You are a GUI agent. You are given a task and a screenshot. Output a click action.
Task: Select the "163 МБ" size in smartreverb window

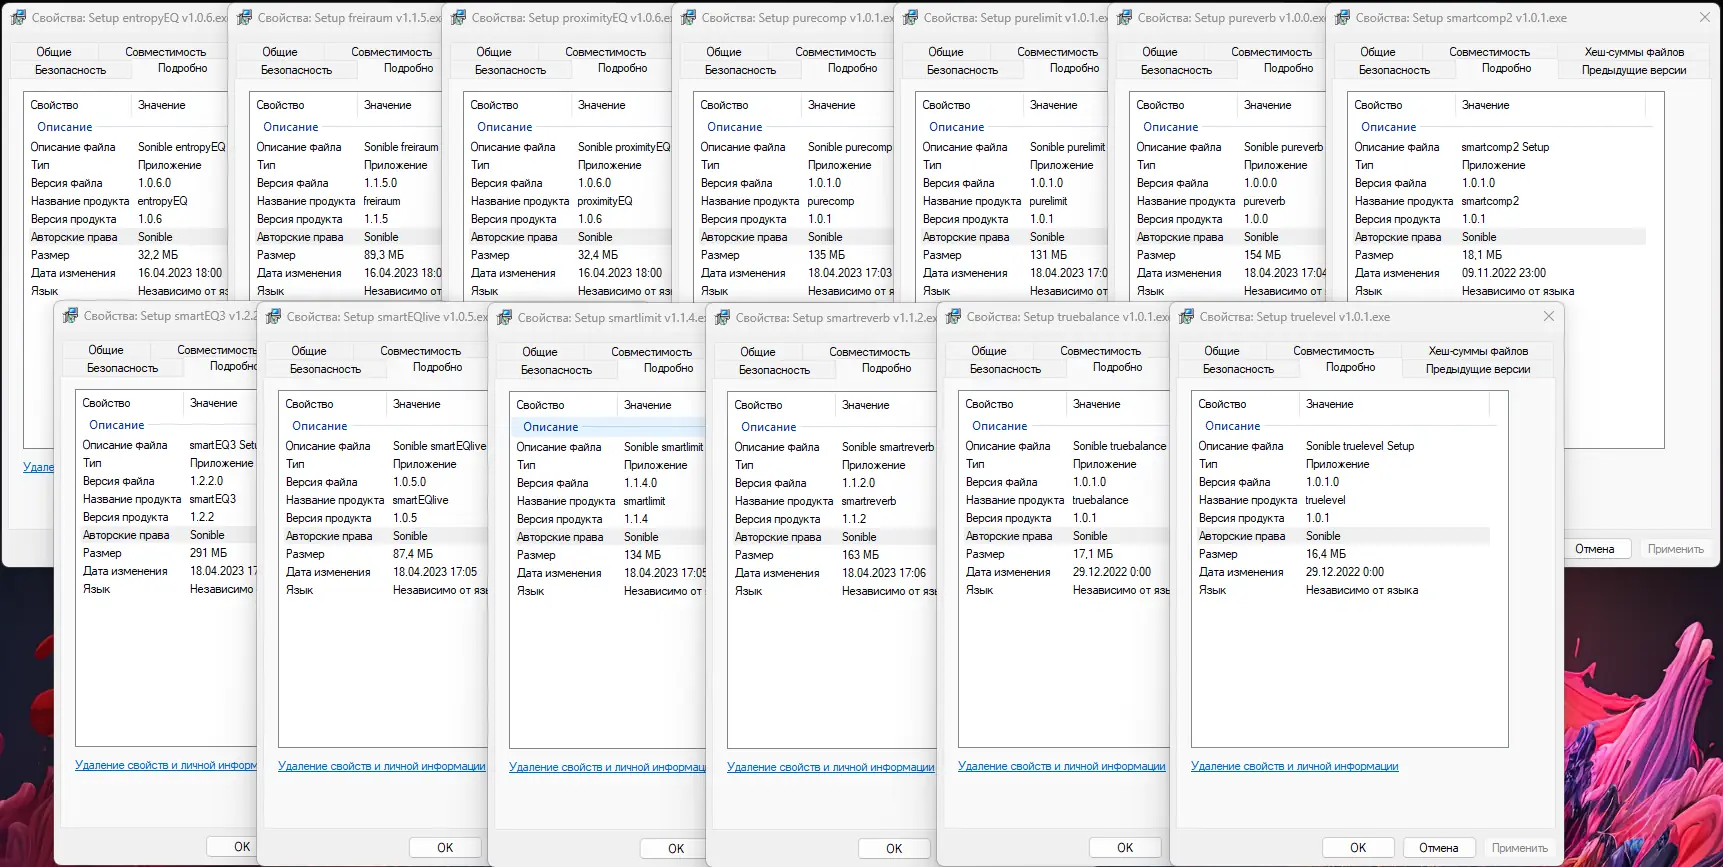click(x=860, y=555)
